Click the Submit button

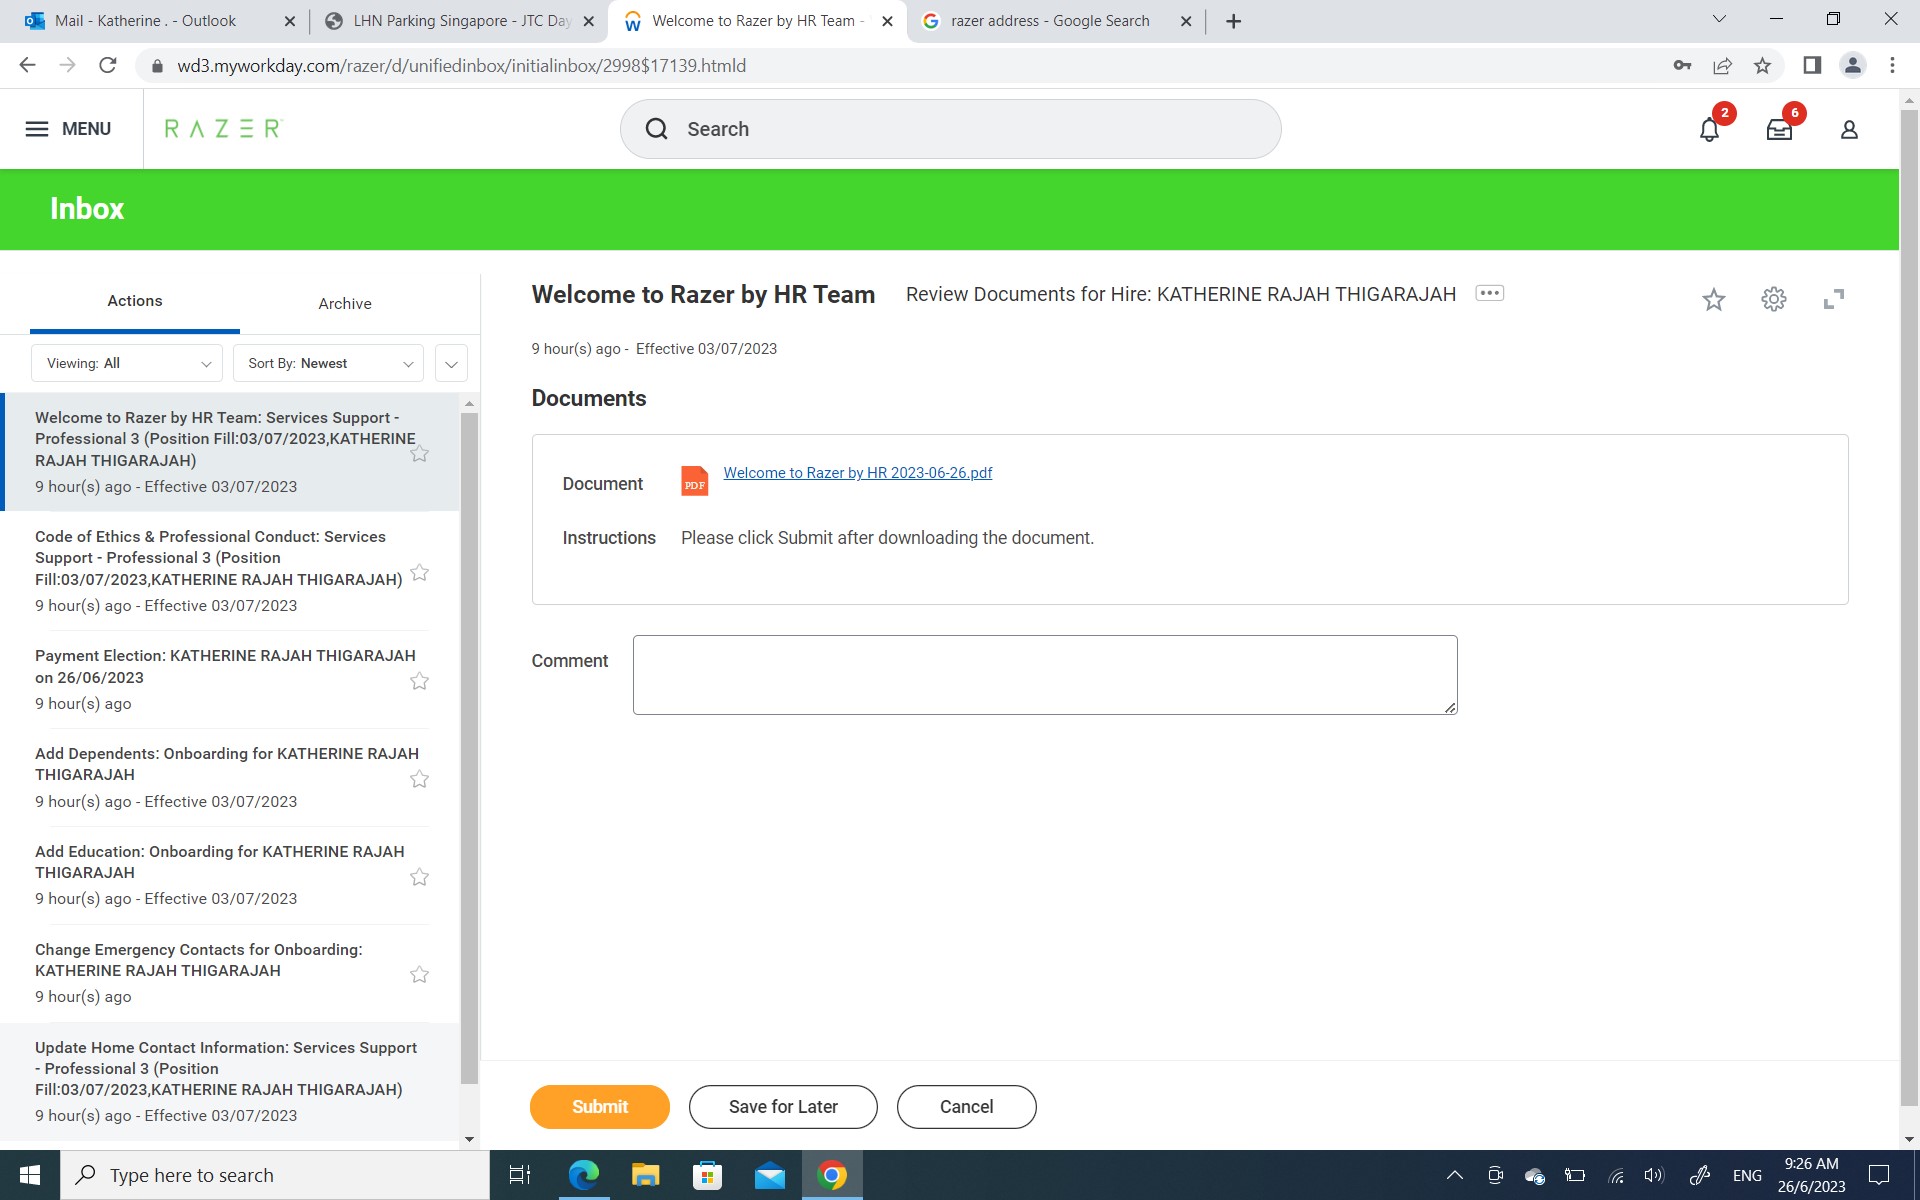(600, 1107)
